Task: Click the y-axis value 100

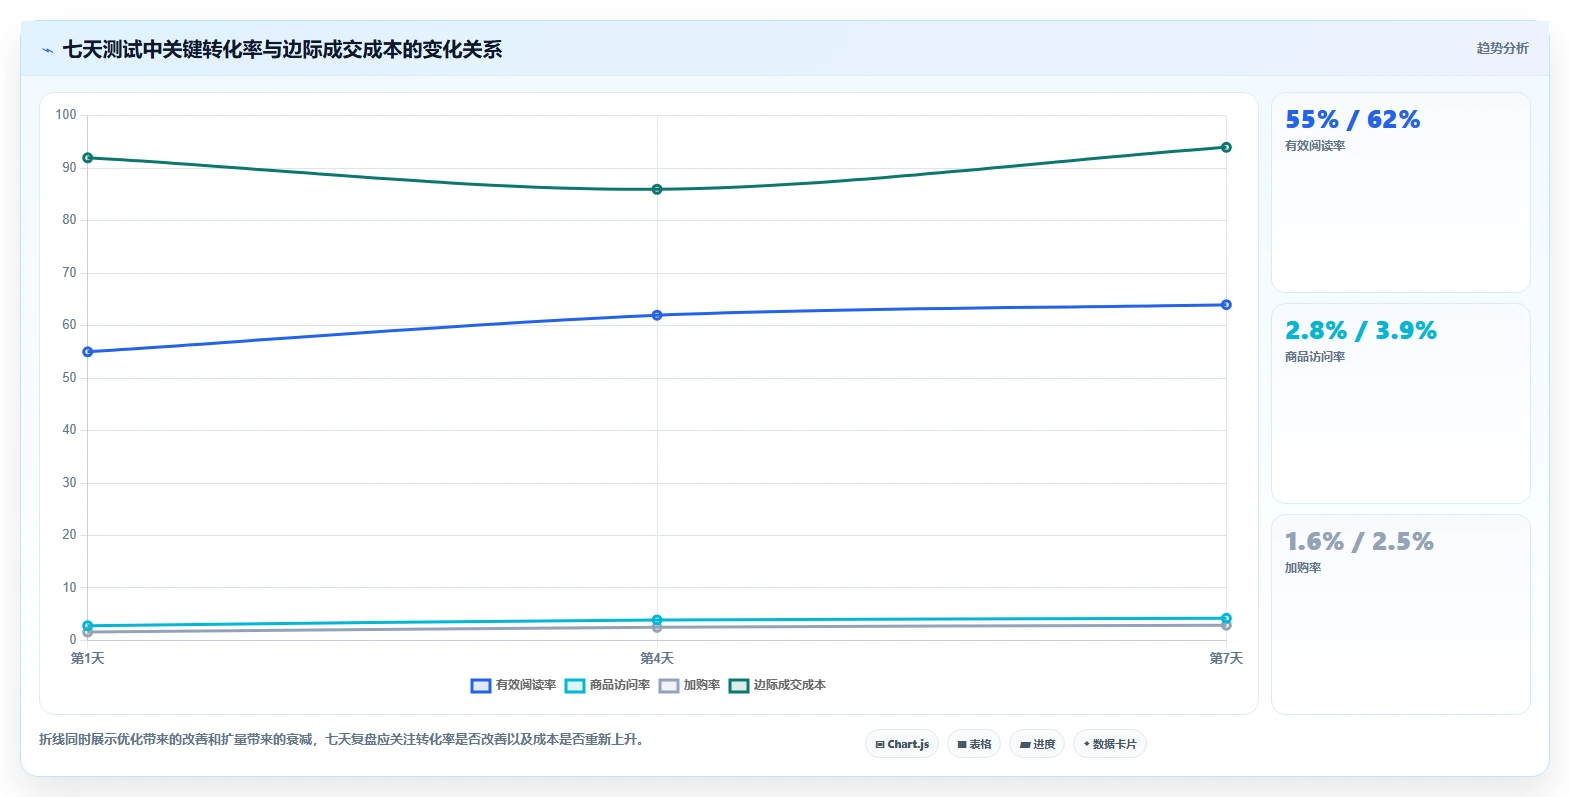Action: 66,115
